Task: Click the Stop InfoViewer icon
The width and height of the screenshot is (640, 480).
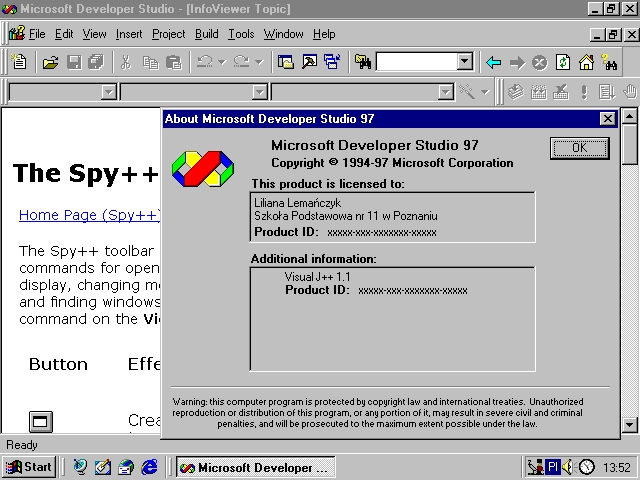Action: [540, 63]
